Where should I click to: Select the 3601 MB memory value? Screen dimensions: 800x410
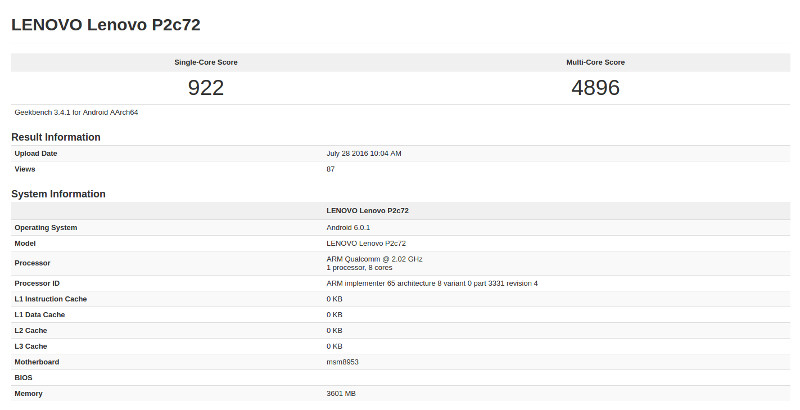click(x=341, y=394)
